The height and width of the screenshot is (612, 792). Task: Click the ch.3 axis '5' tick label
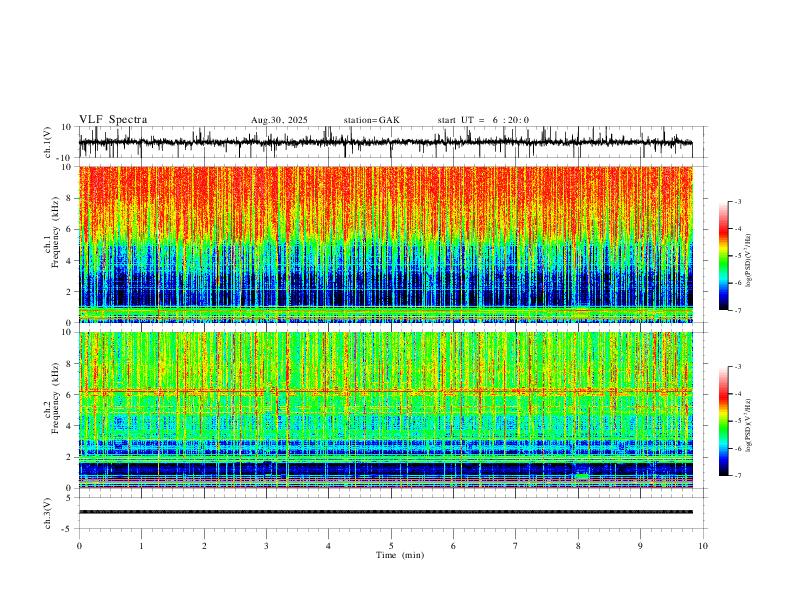pyautogui.click(x=69, y=498)
